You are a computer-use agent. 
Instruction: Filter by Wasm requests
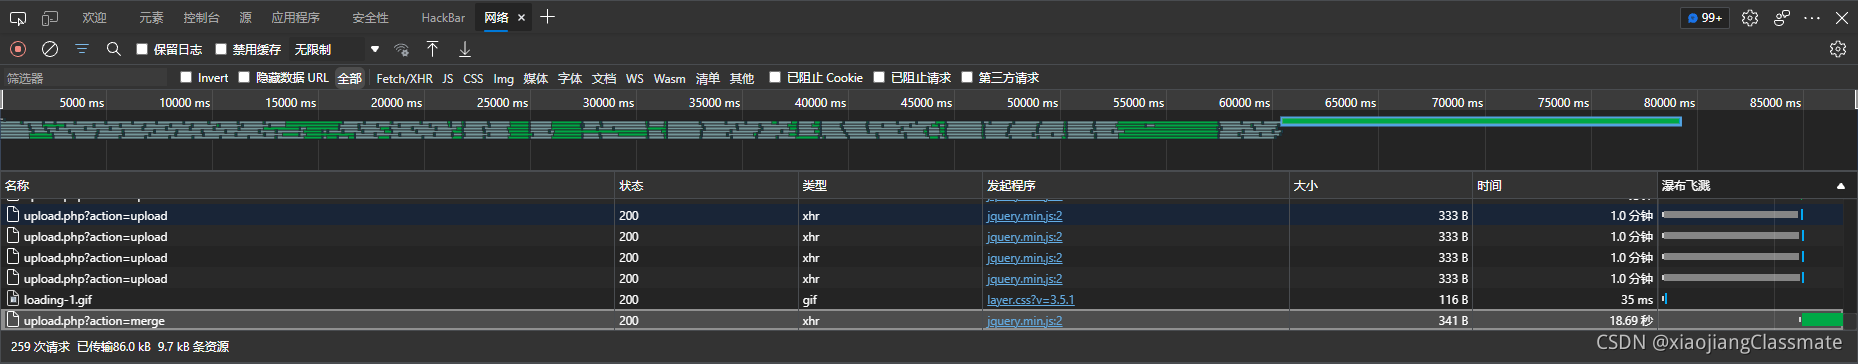[670, 78]
